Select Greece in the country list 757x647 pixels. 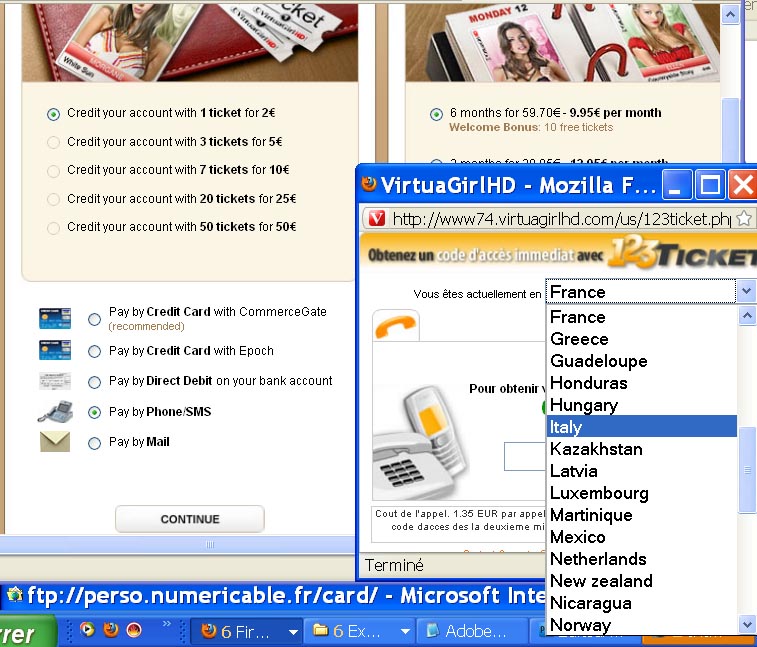(x=642, y=339)
